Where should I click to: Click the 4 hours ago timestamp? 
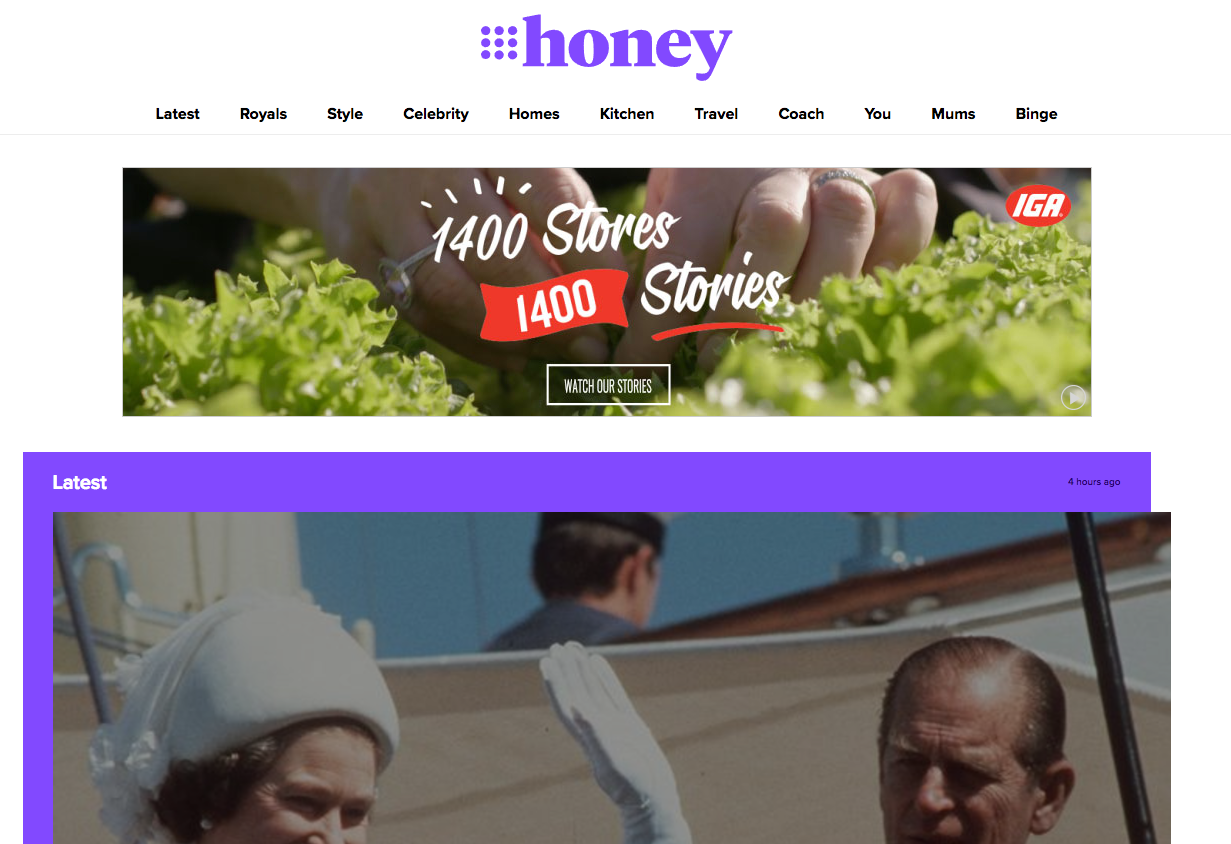pyautogui.click(x=1093, y=482)
